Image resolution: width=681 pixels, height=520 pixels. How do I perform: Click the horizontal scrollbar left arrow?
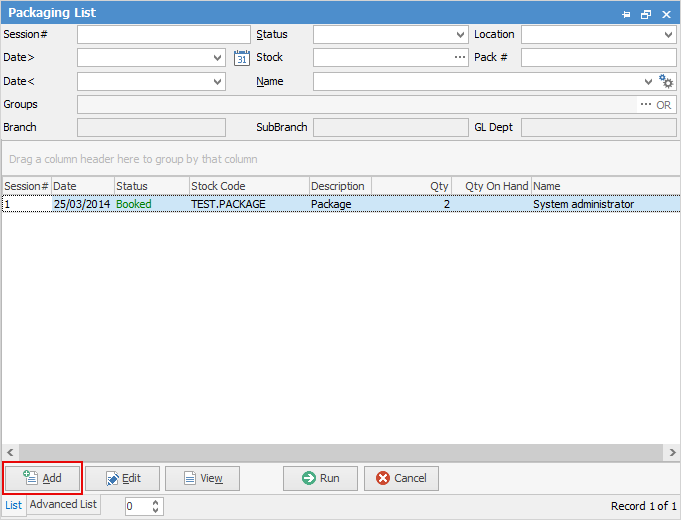[x=10, y=452]
